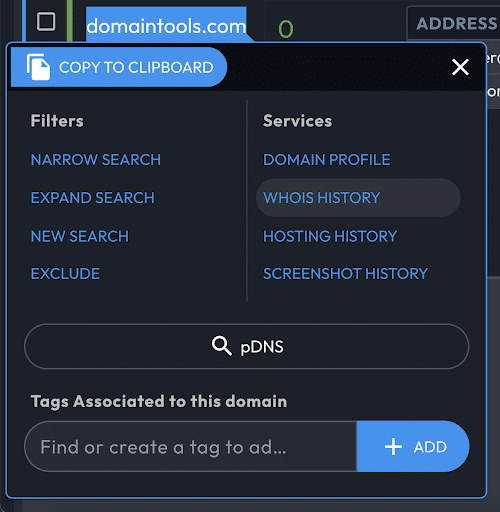The height and width of the screenshot is (512, 500).
Task: Open Screenshot History service
Action: (x=345, y=274)
